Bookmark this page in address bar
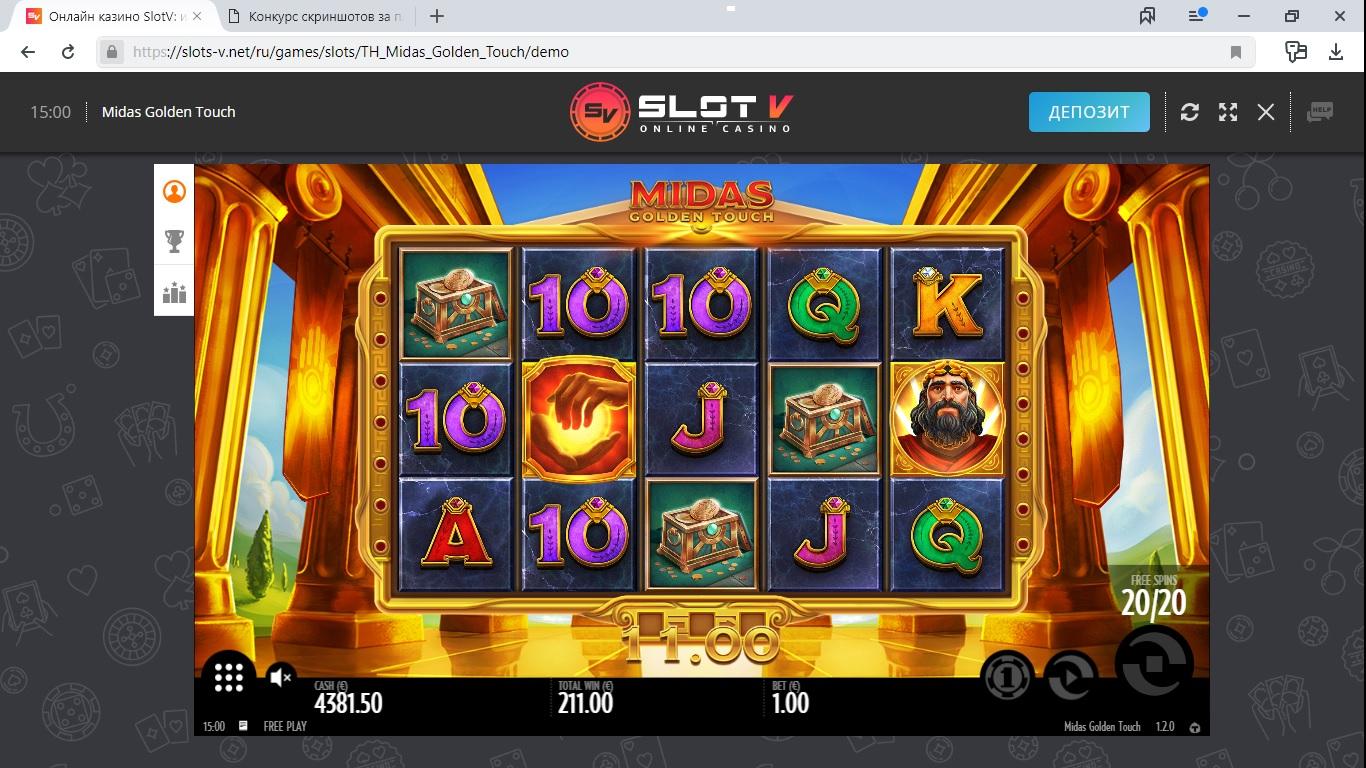This screenshot has height=768, width=1366. point(1236,52)
